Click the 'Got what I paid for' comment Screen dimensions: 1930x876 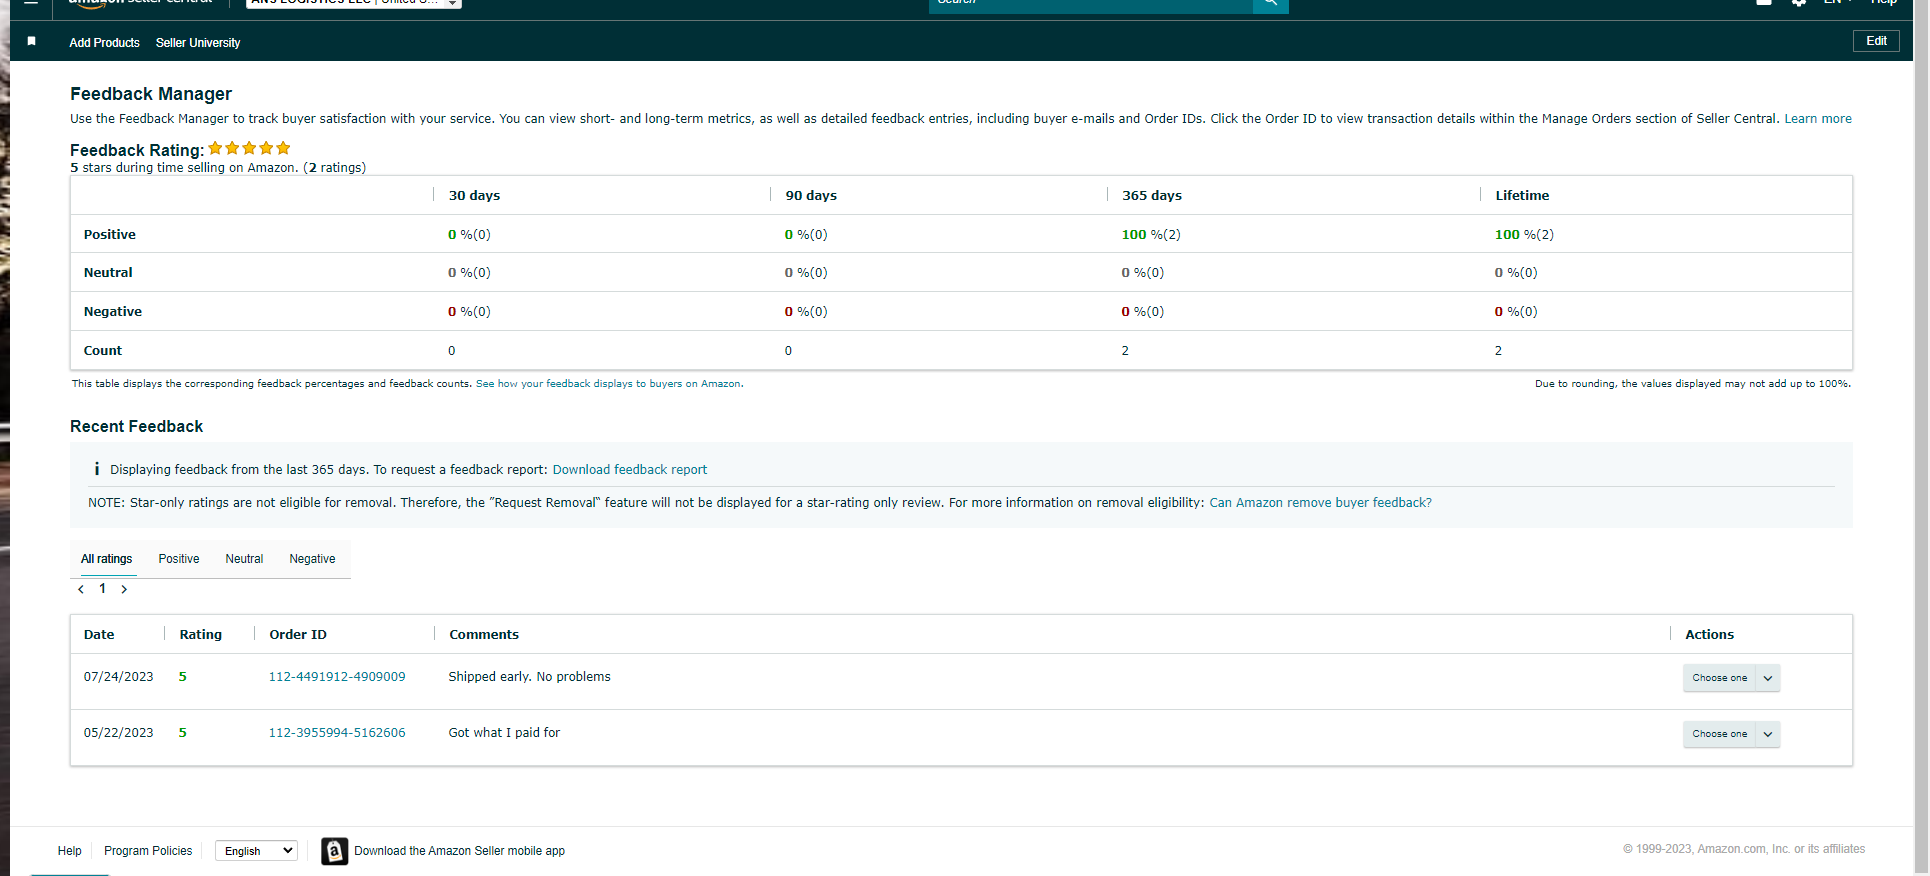pos(504,733)
